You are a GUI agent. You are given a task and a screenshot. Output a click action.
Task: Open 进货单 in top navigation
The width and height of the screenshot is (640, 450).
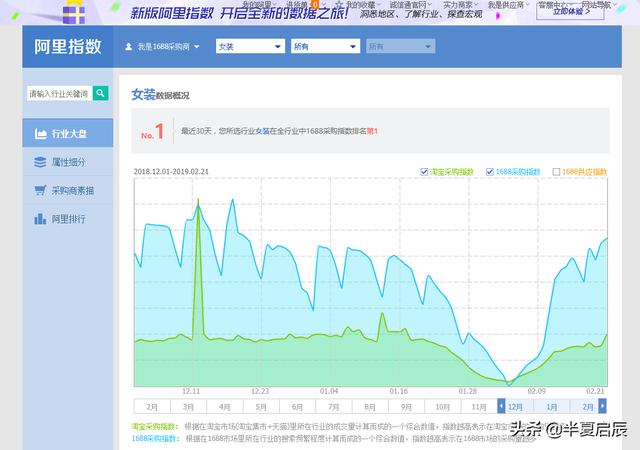tap(297, 4)
